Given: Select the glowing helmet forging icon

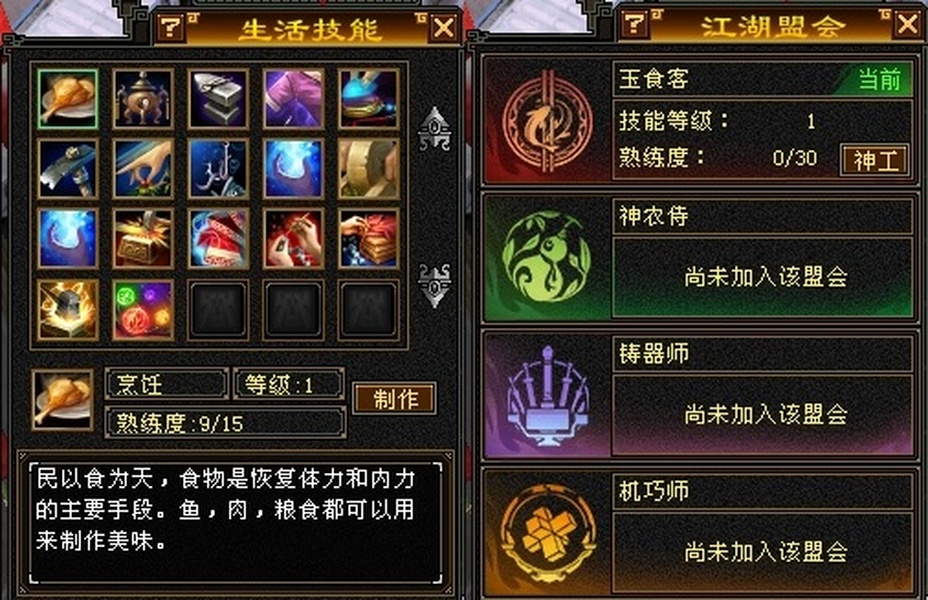Looking at the screenshot, I should (67, 310).
